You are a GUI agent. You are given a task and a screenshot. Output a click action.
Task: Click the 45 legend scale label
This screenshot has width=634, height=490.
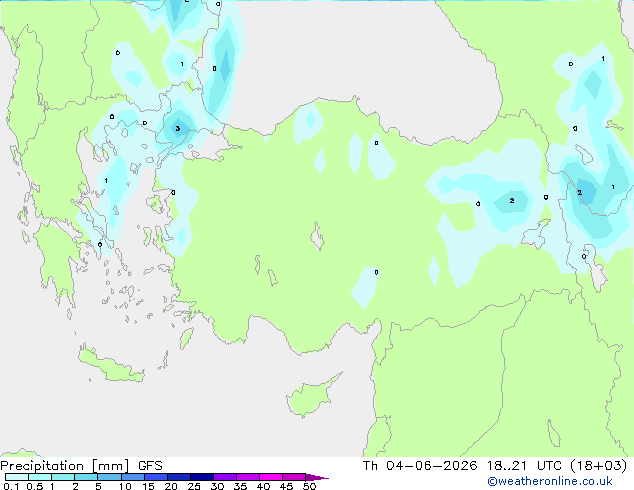(x=286, y=486)
